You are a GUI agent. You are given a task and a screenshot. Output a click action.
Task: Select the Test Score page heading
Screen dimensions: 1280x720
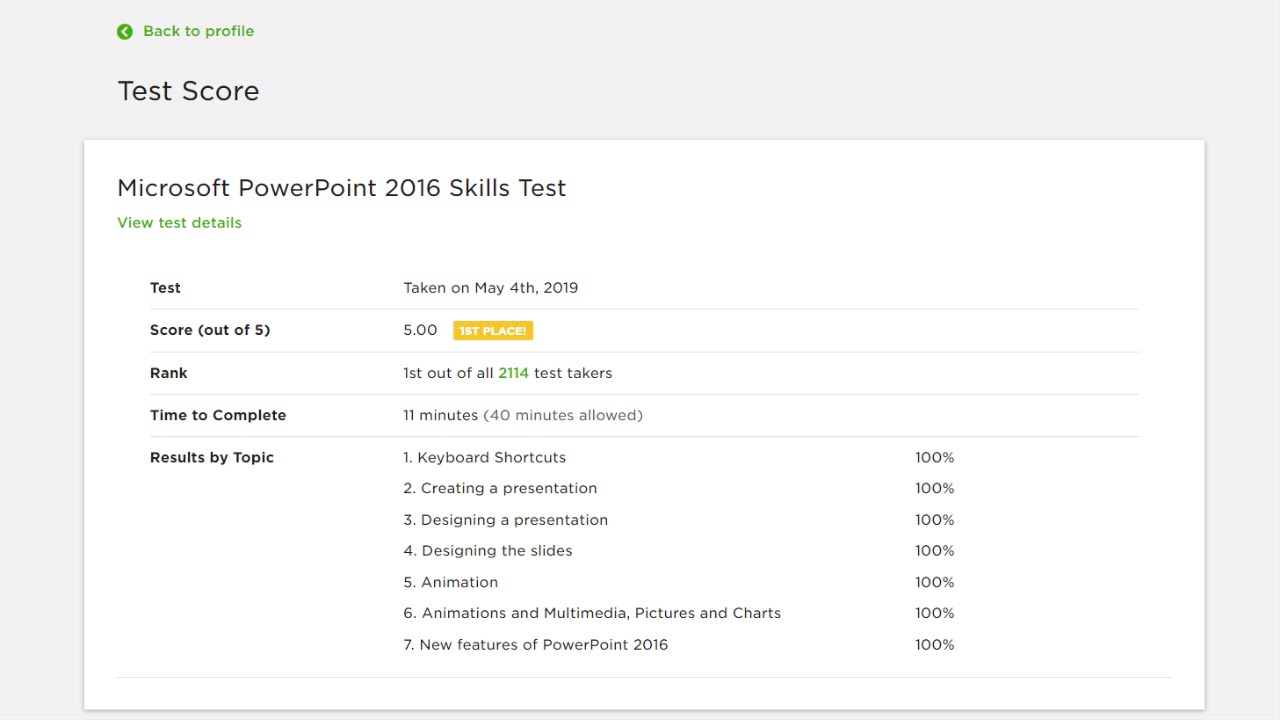(188, 91)
